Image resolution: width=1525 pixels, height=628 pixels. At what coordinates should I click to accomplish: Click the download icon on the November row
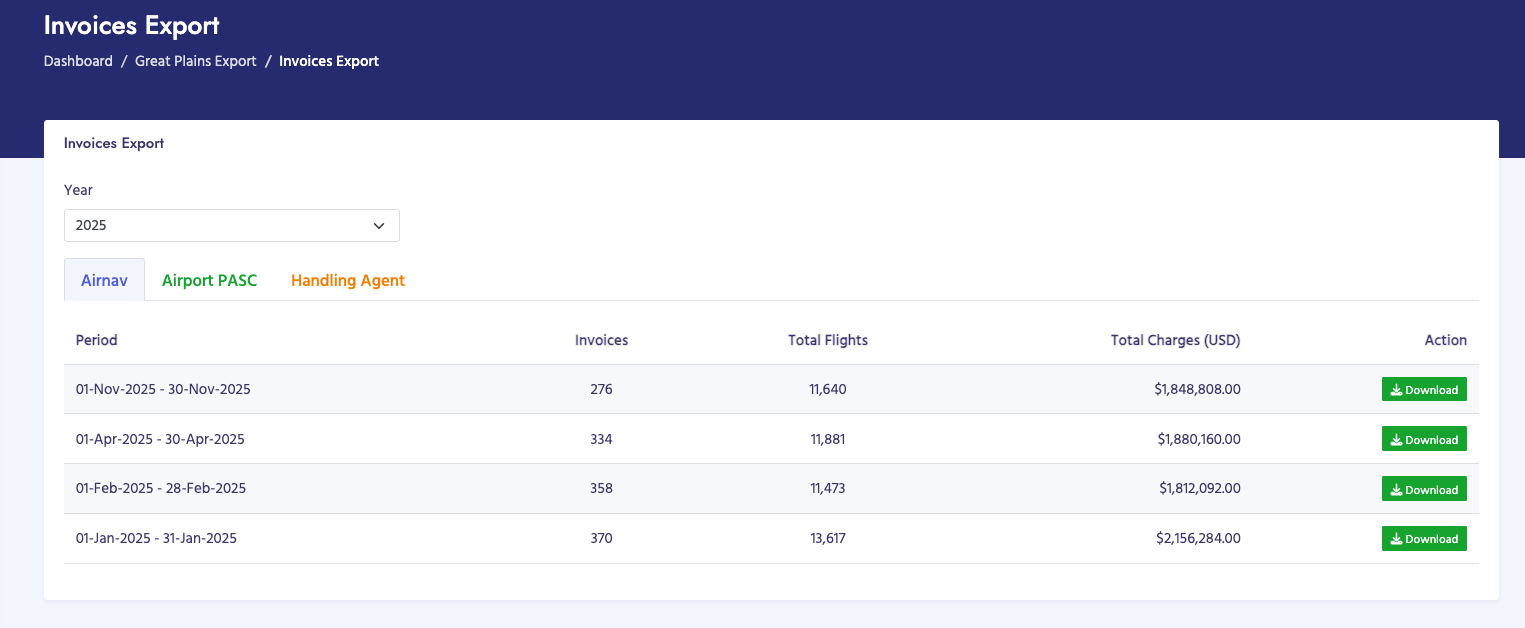[x=1396, y=389]
